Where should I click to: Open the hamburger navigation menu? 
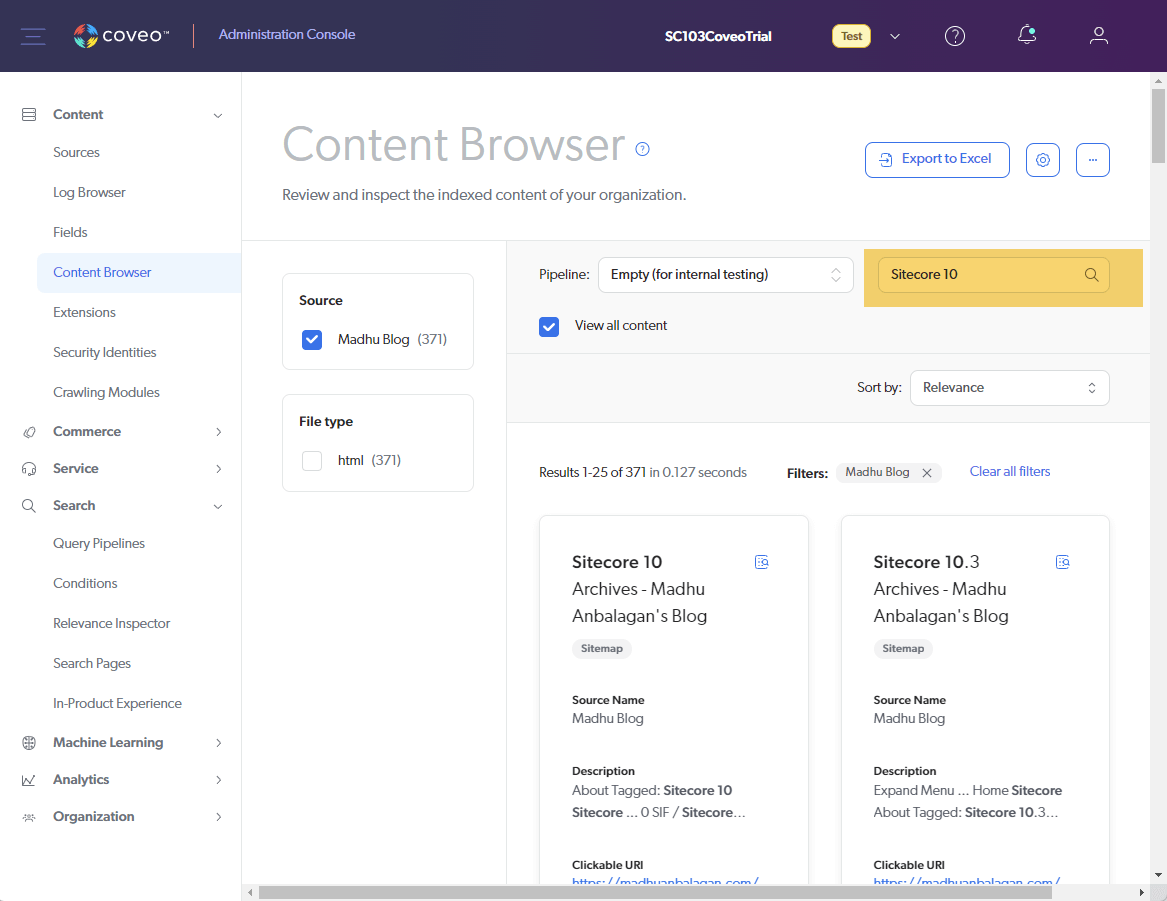[x=33, y=36]
